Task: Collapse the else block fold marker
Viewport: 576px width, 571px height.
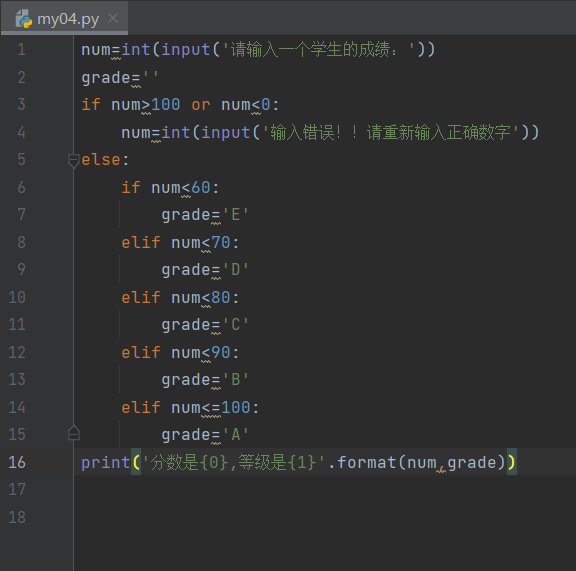Action: point(73,161)
